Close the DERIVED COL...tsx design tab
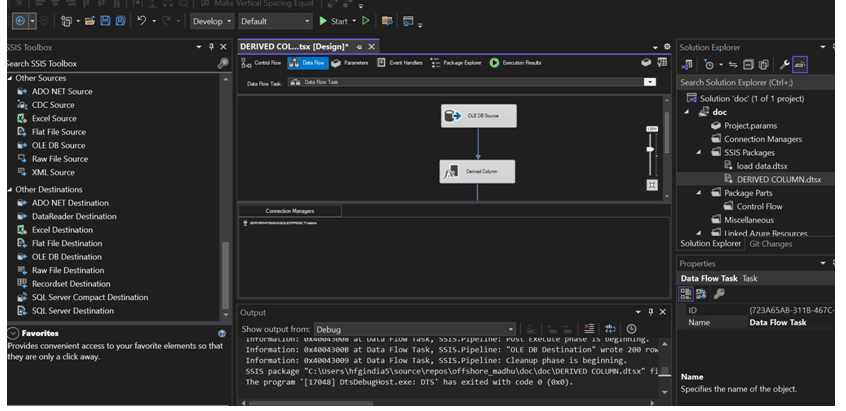Image resolution: width=846 pixels, height=411 pixels. click(x=371, y=47)
